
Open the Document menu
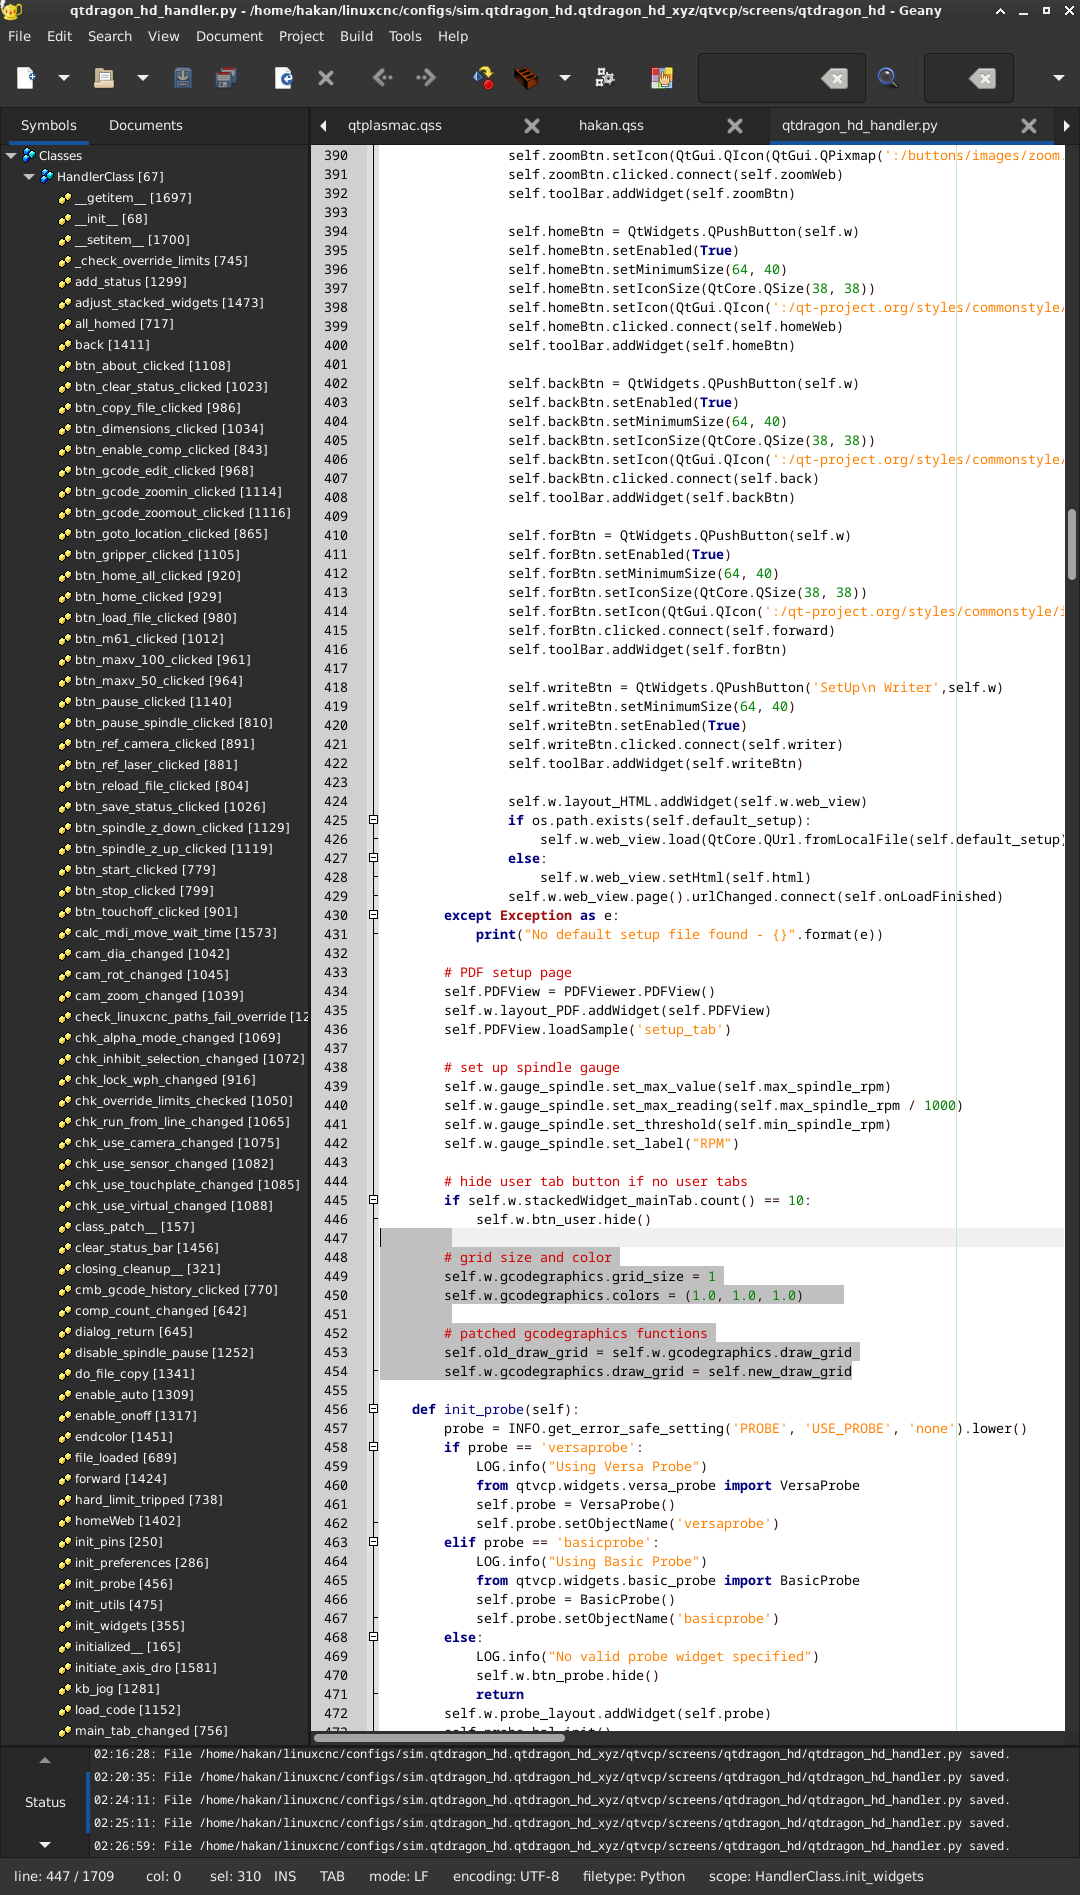[229, 36]
